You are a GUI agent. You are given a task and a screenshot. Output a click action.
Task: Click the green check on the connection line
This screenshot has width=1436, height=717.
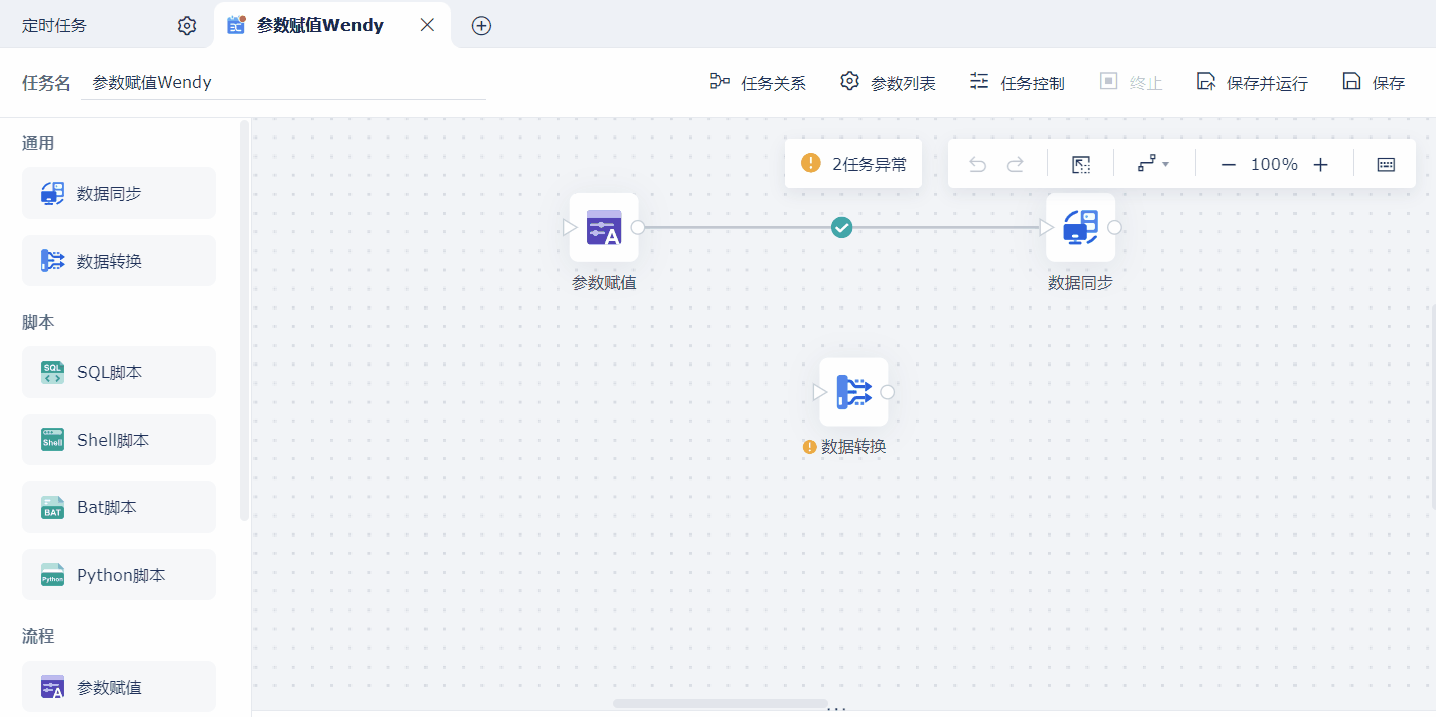pyautogui.click(x=842, y=228)
